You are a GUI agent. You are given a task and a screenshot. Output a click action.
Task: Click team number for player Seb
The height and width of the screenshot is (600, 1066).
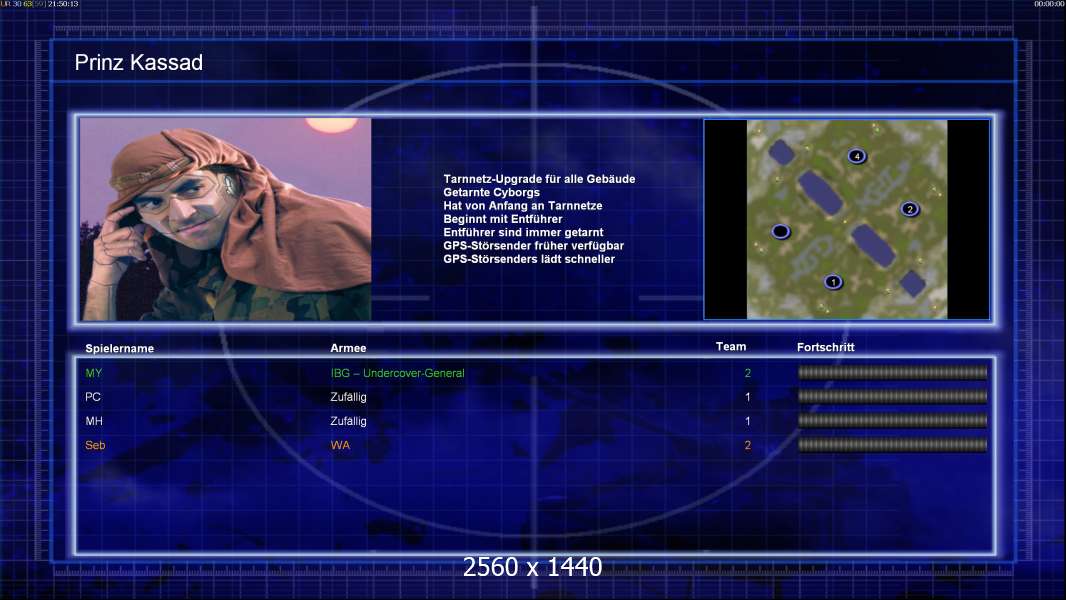coord(748,445)
